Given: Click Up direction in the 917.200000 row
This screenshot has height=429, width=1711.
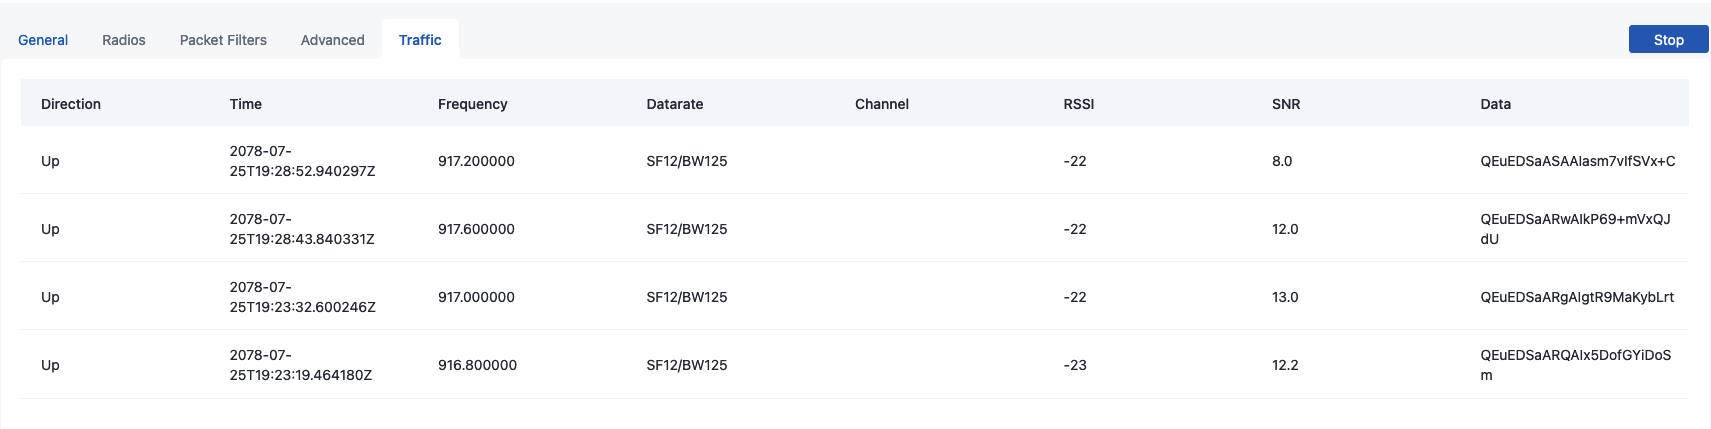Looking at the screenshot, I should [50, 161].
